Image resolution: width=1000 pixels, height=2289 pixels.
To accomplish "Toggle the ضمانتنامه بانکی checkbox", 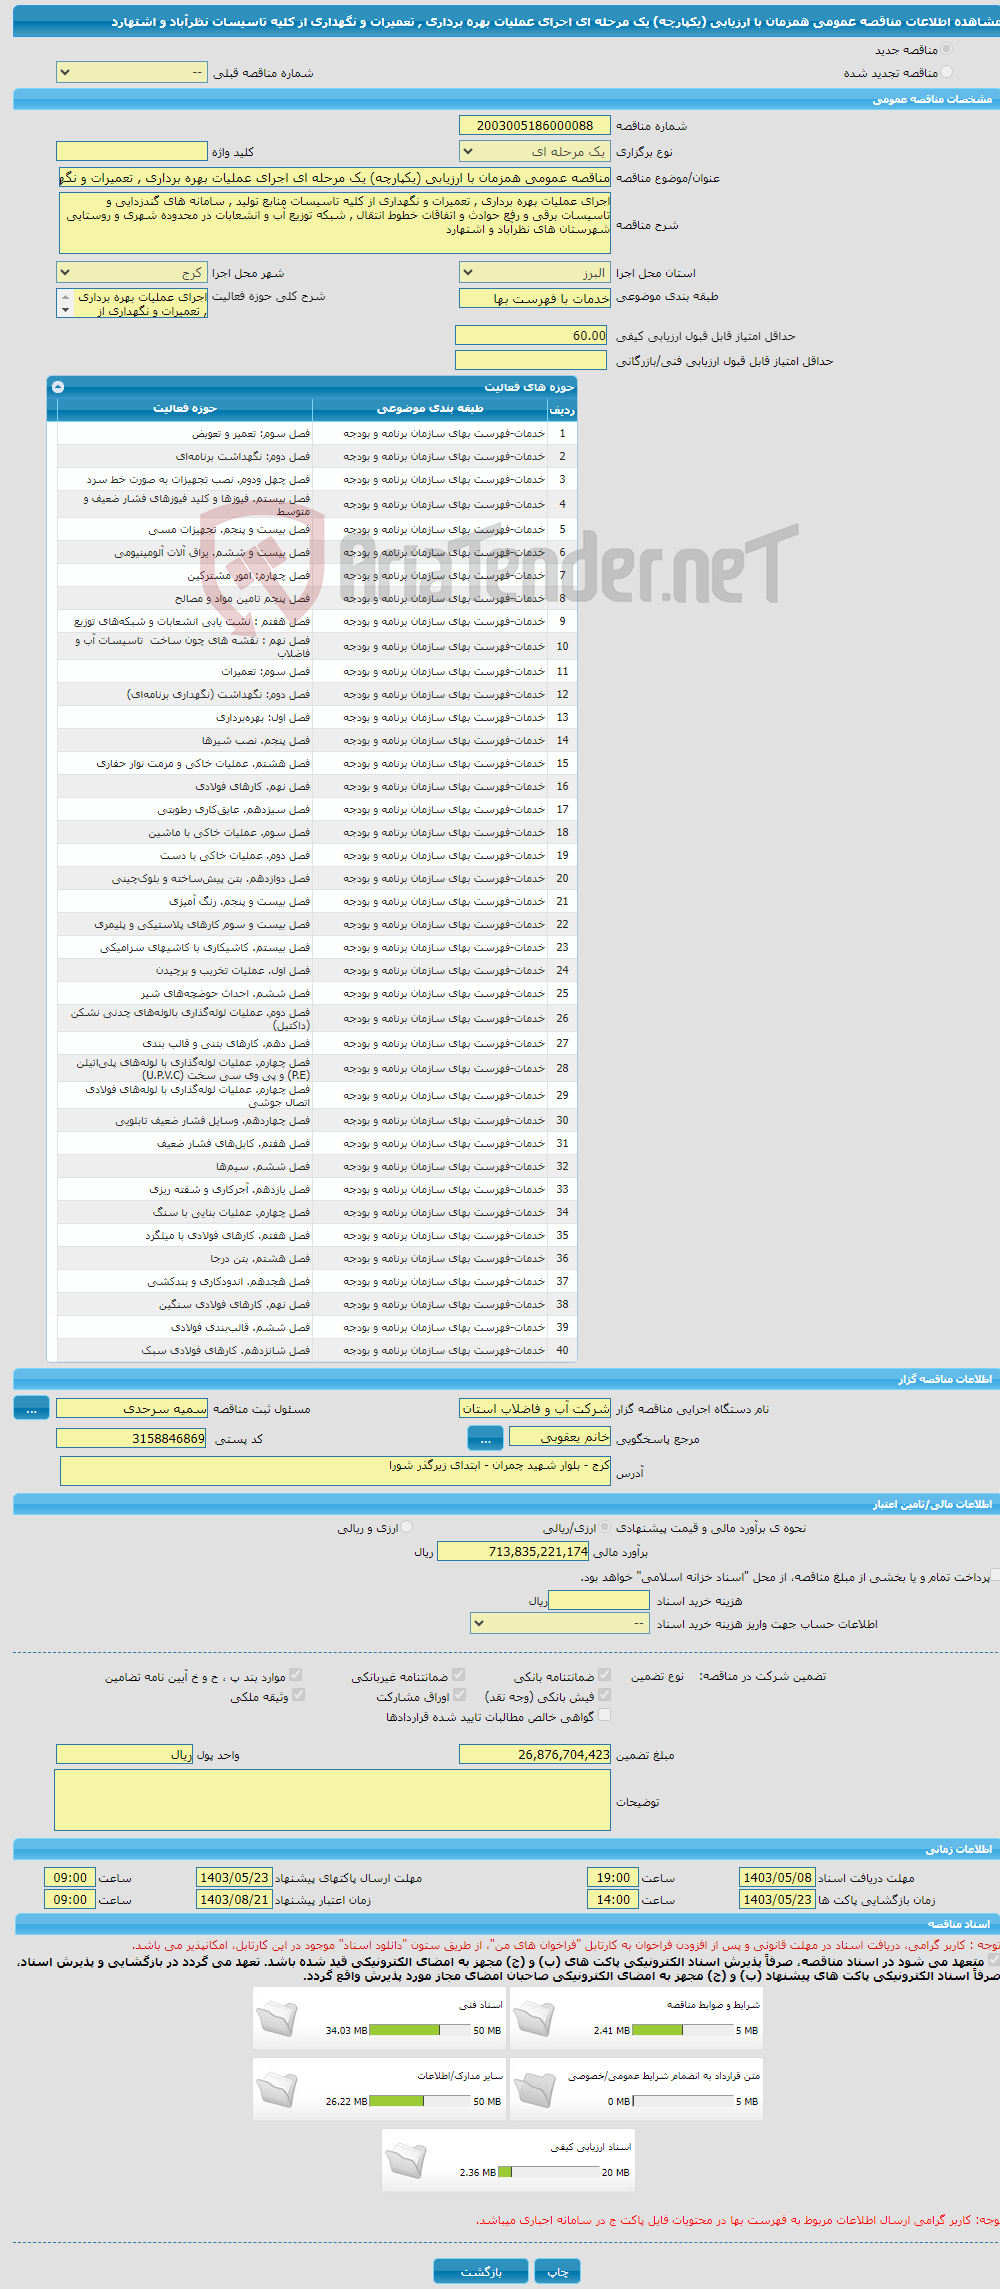I will click(604, 1675).
